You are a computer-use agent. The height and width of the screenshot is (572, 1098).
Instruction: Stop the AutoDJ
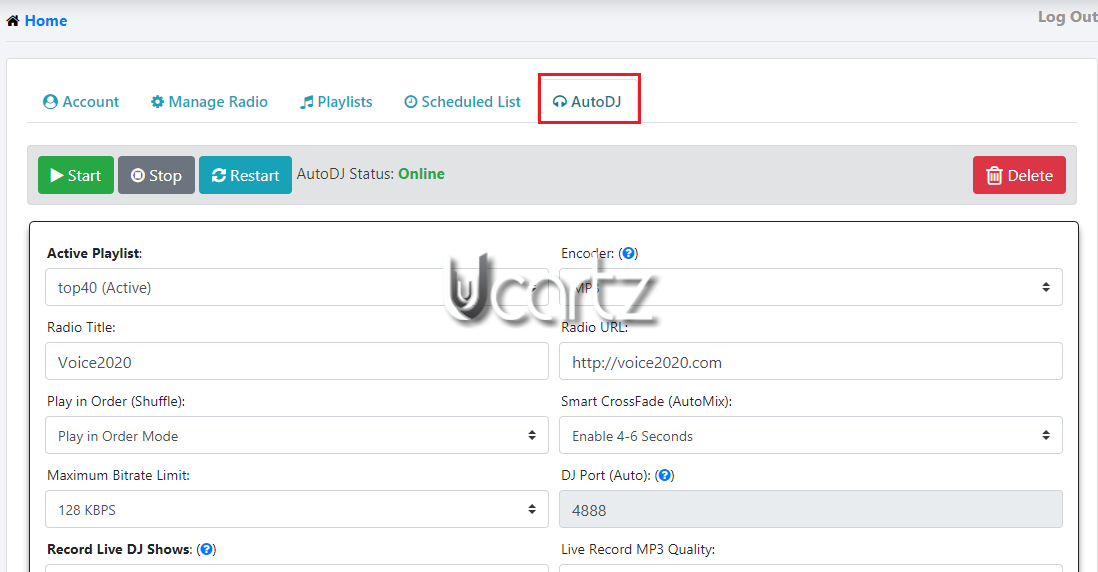pos(156,175)
